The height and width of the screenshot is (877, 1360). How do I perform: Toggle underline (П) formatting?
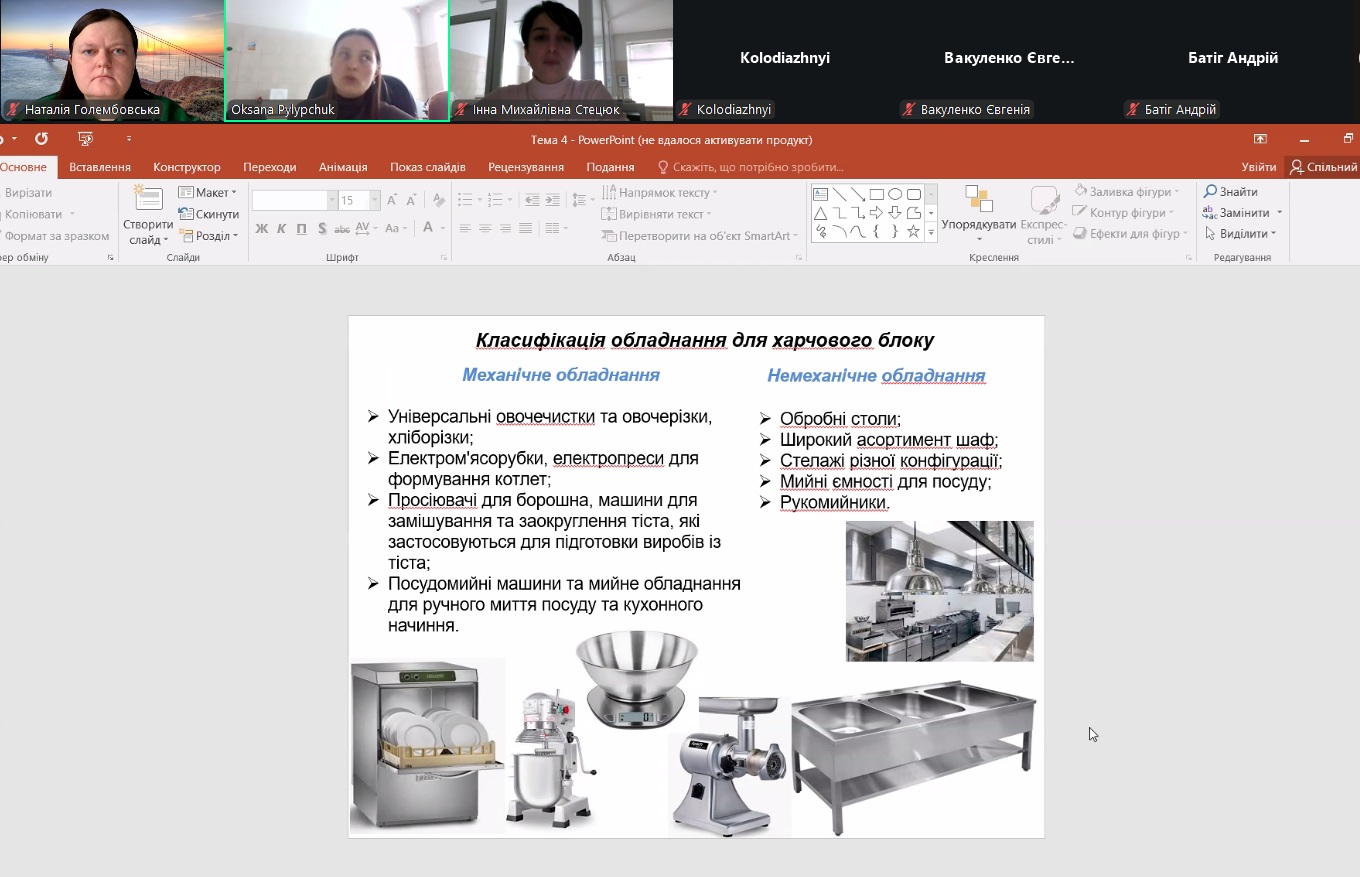coord(302,229)
